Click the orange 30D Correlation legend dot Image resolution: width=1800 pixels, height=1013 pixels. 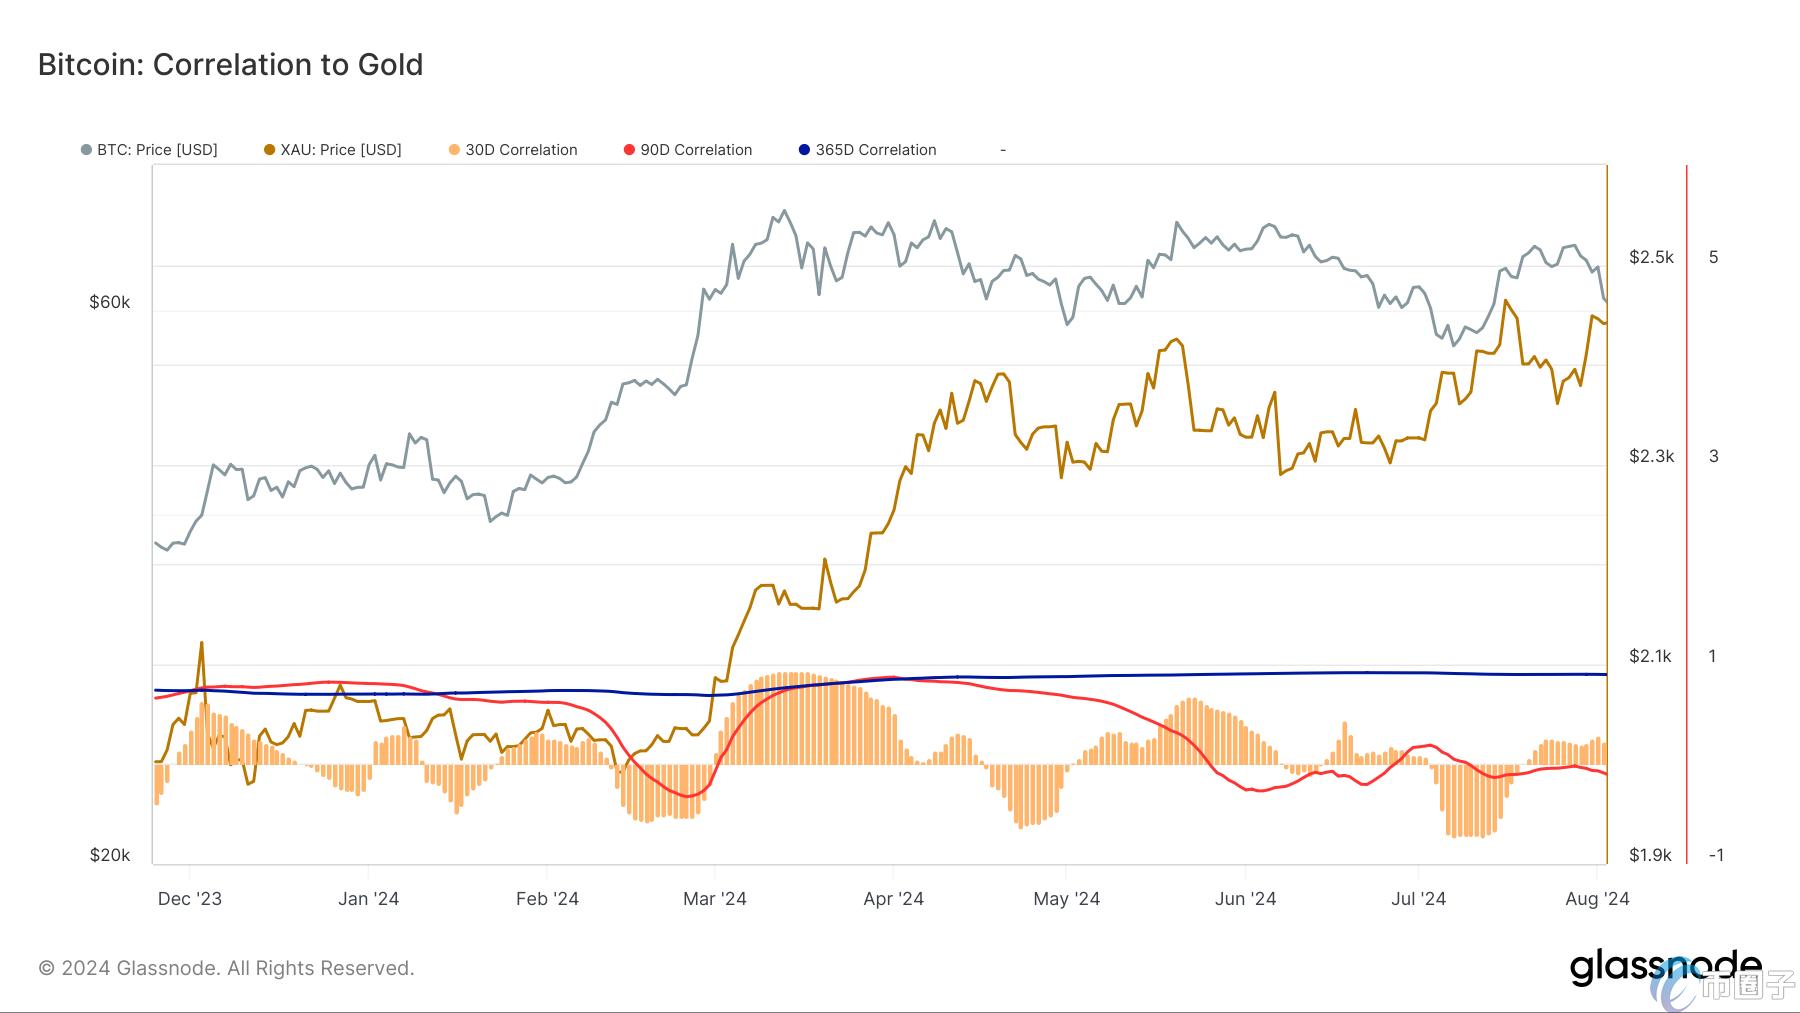click(x=455, y=150)
